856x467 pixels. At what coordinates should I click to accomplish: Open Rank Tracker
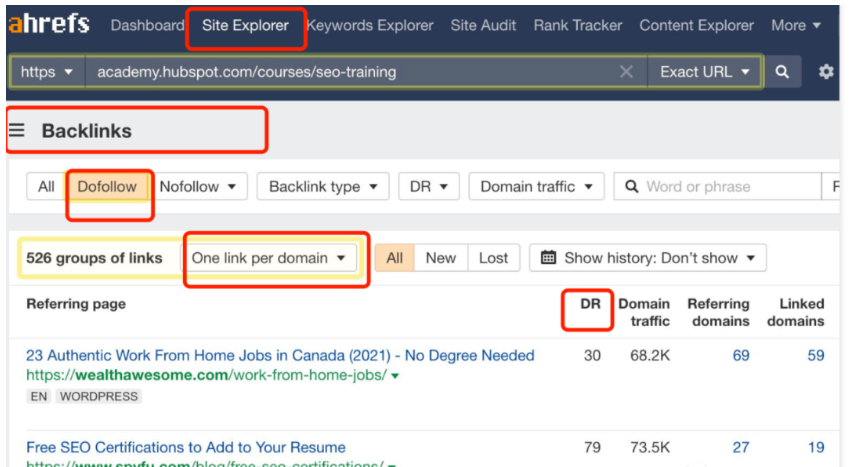(x=578, y=25)
